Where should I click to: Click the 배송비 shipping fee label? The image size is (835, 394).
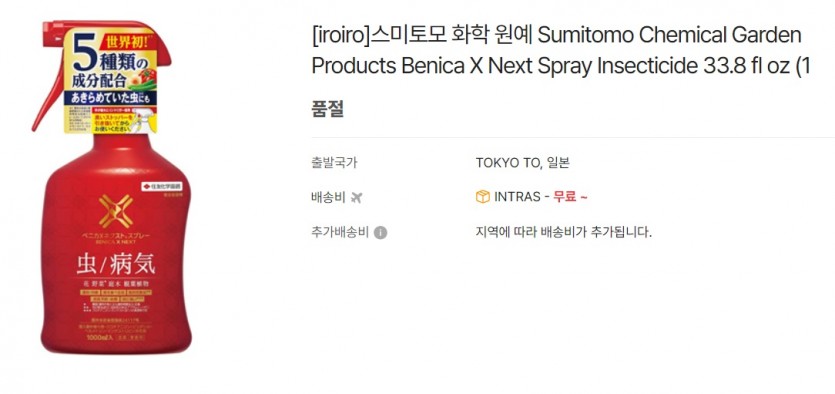click(329, 198)
